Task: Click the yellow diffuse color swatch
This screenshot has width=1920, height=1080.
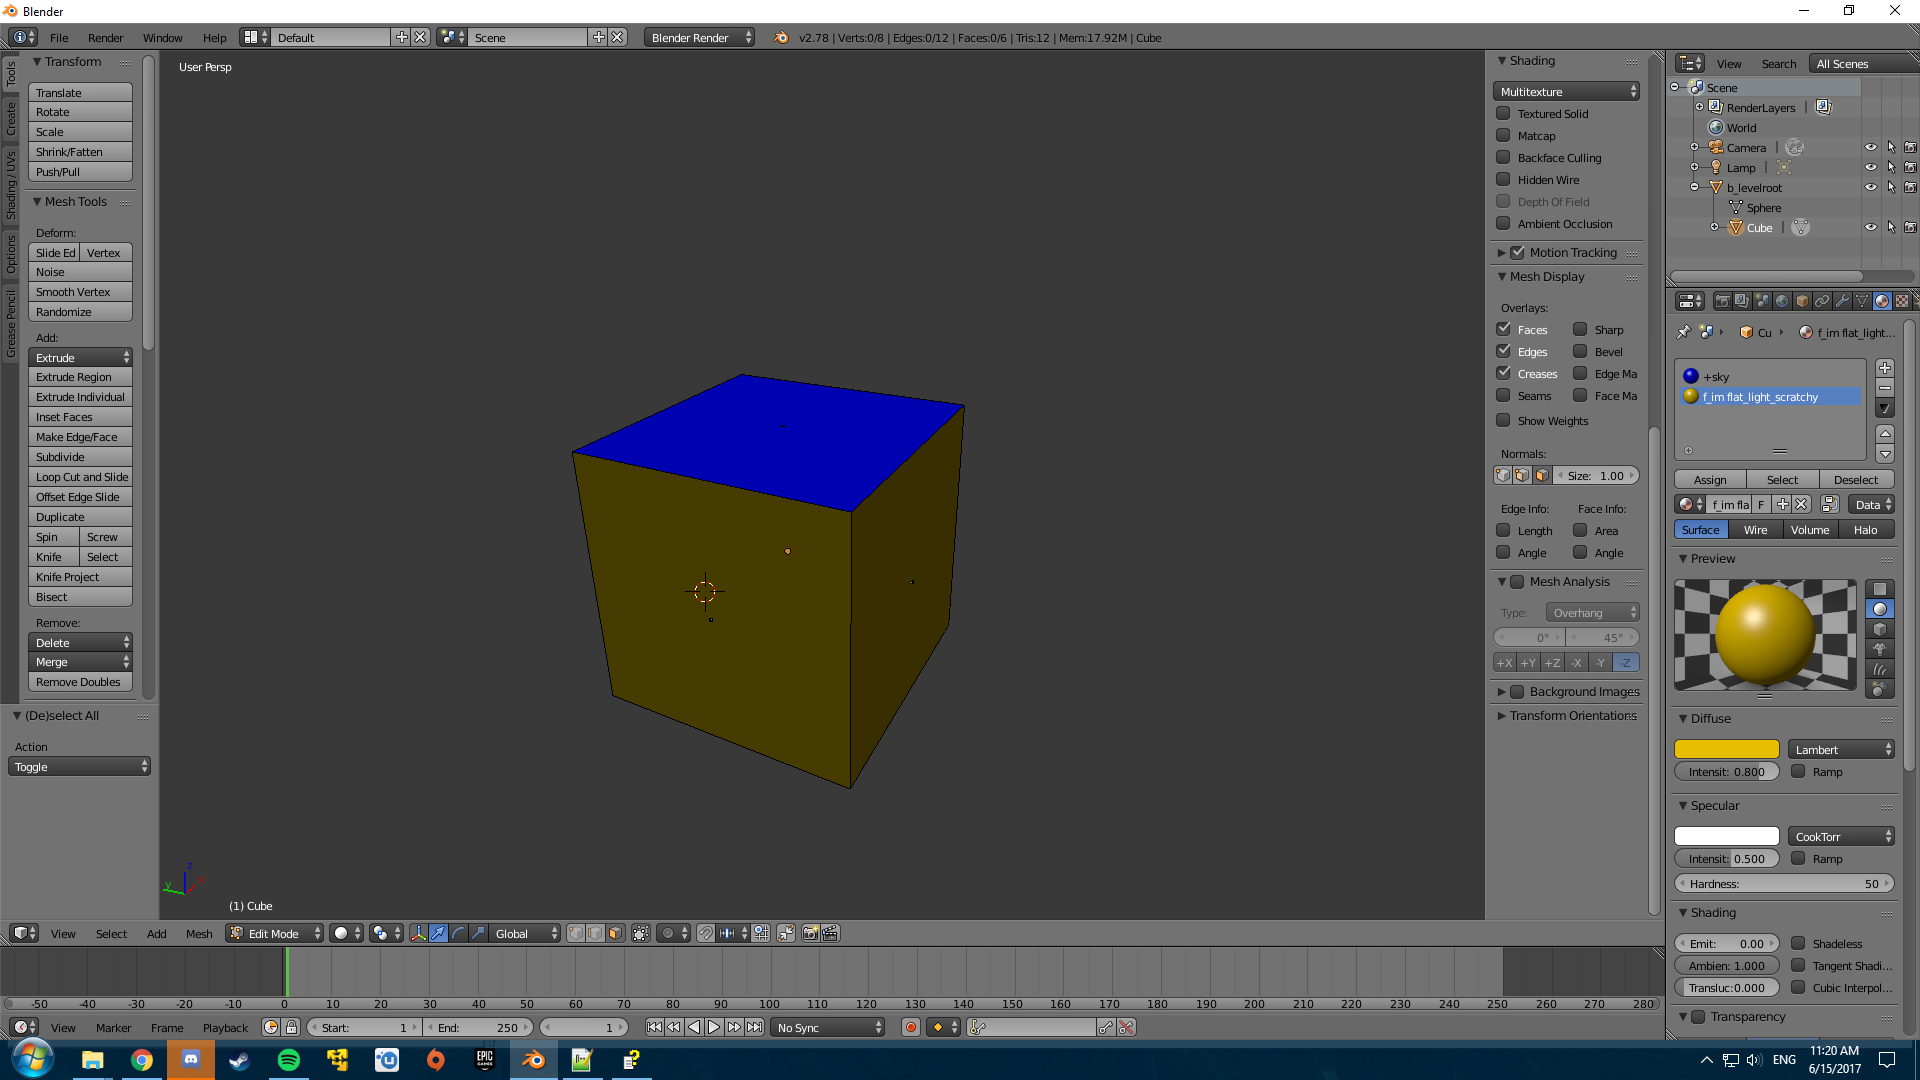Action: coord(1726,749)
